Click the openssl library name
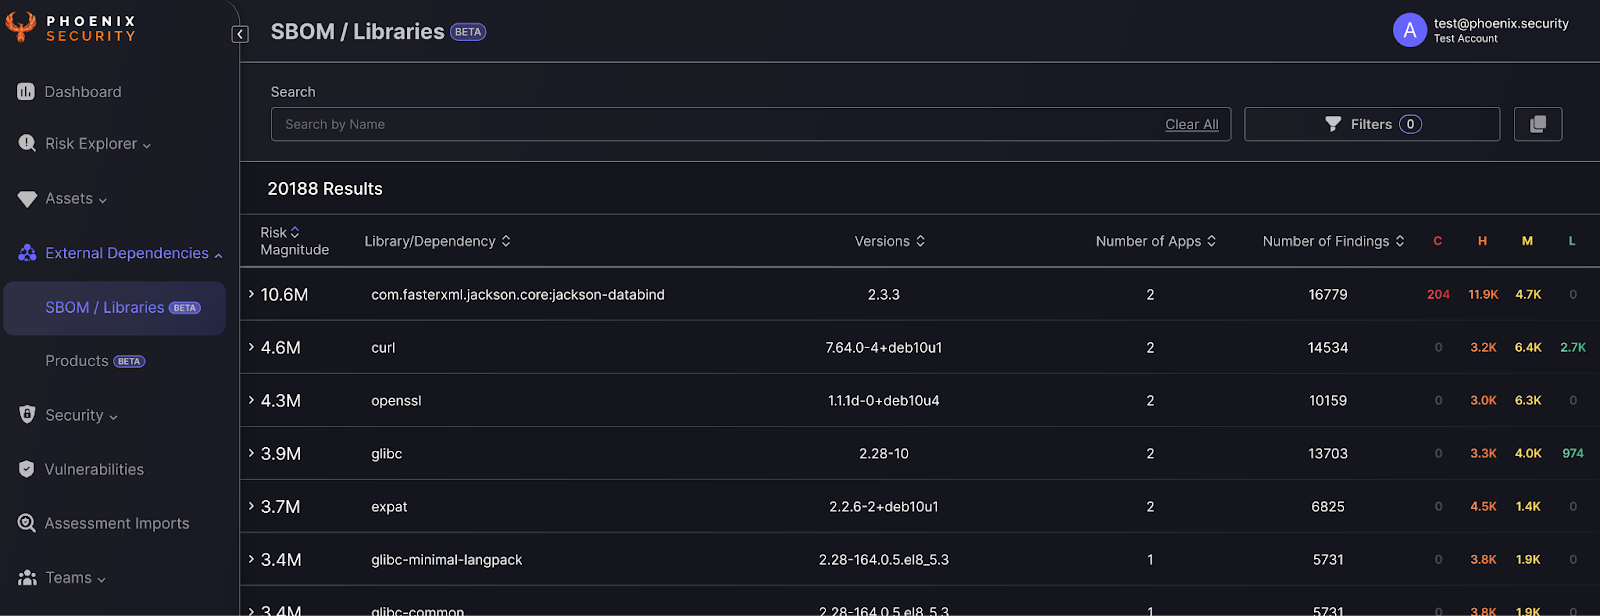Viewport: 1600px width, 616px height. pos(396,401)
